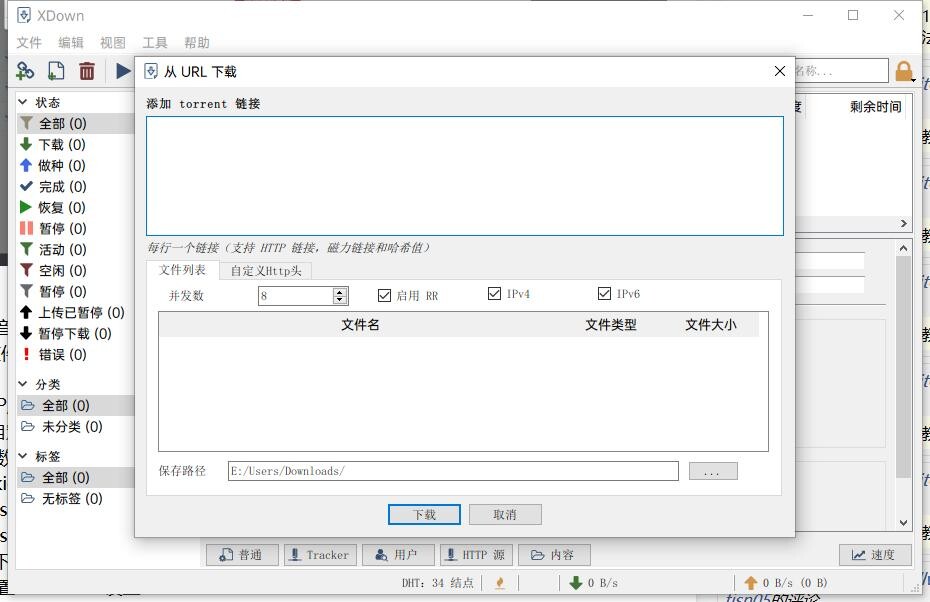
Task: Uncheck the IPv4 checkbox
Action: pos(494,294)
